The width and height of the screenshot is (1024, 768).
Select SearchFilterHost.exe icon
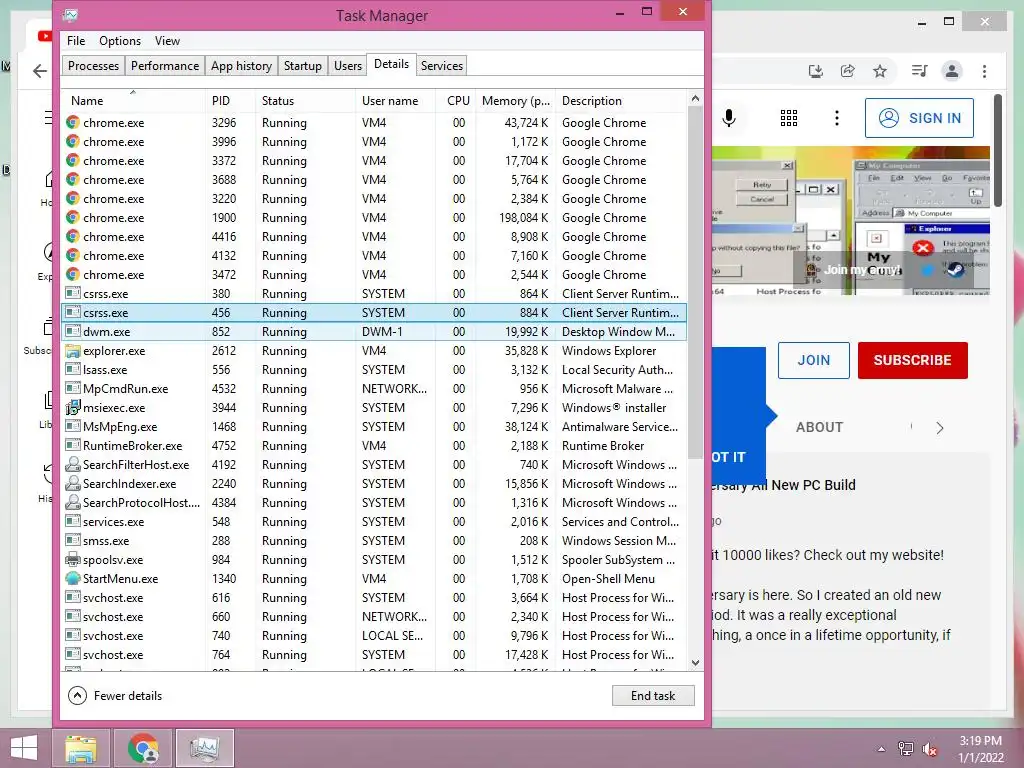coord(73,464)
